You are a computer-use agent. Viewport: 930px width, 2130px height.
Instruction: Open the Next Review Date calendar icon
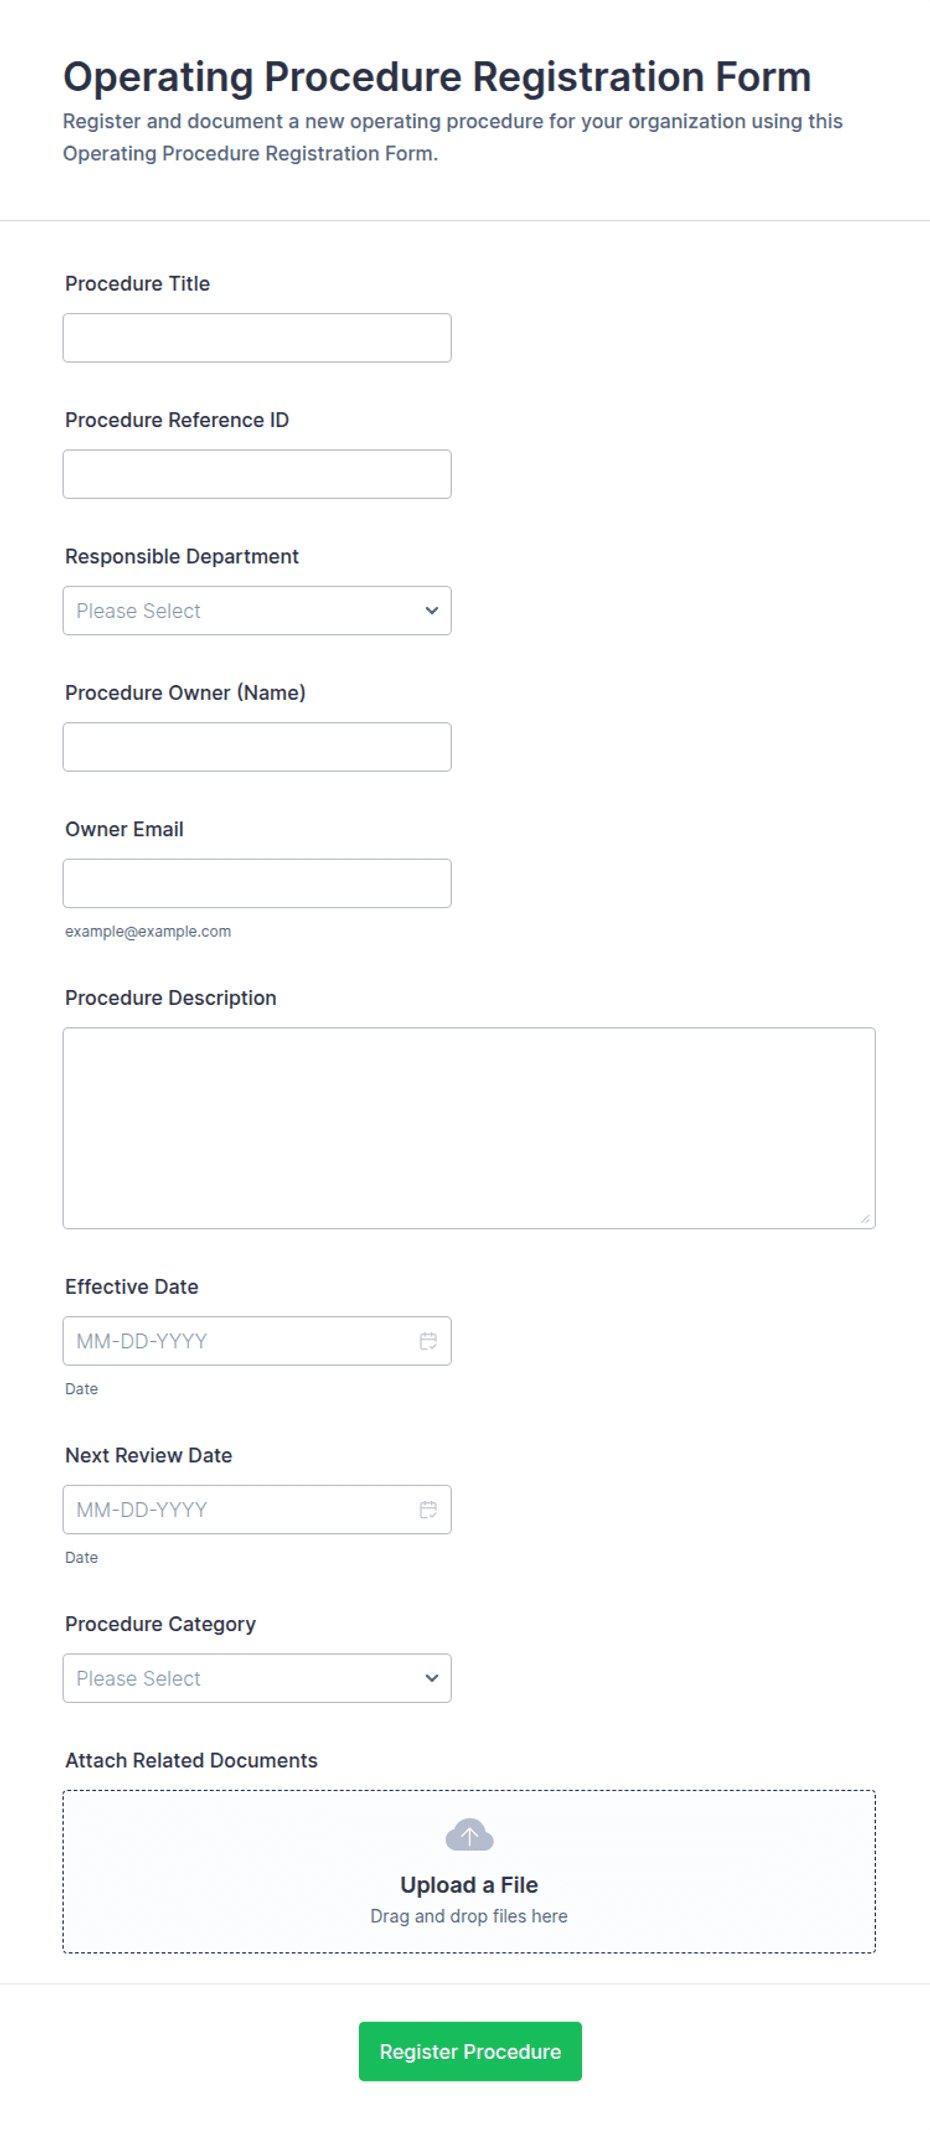[x=428, y=1510]
